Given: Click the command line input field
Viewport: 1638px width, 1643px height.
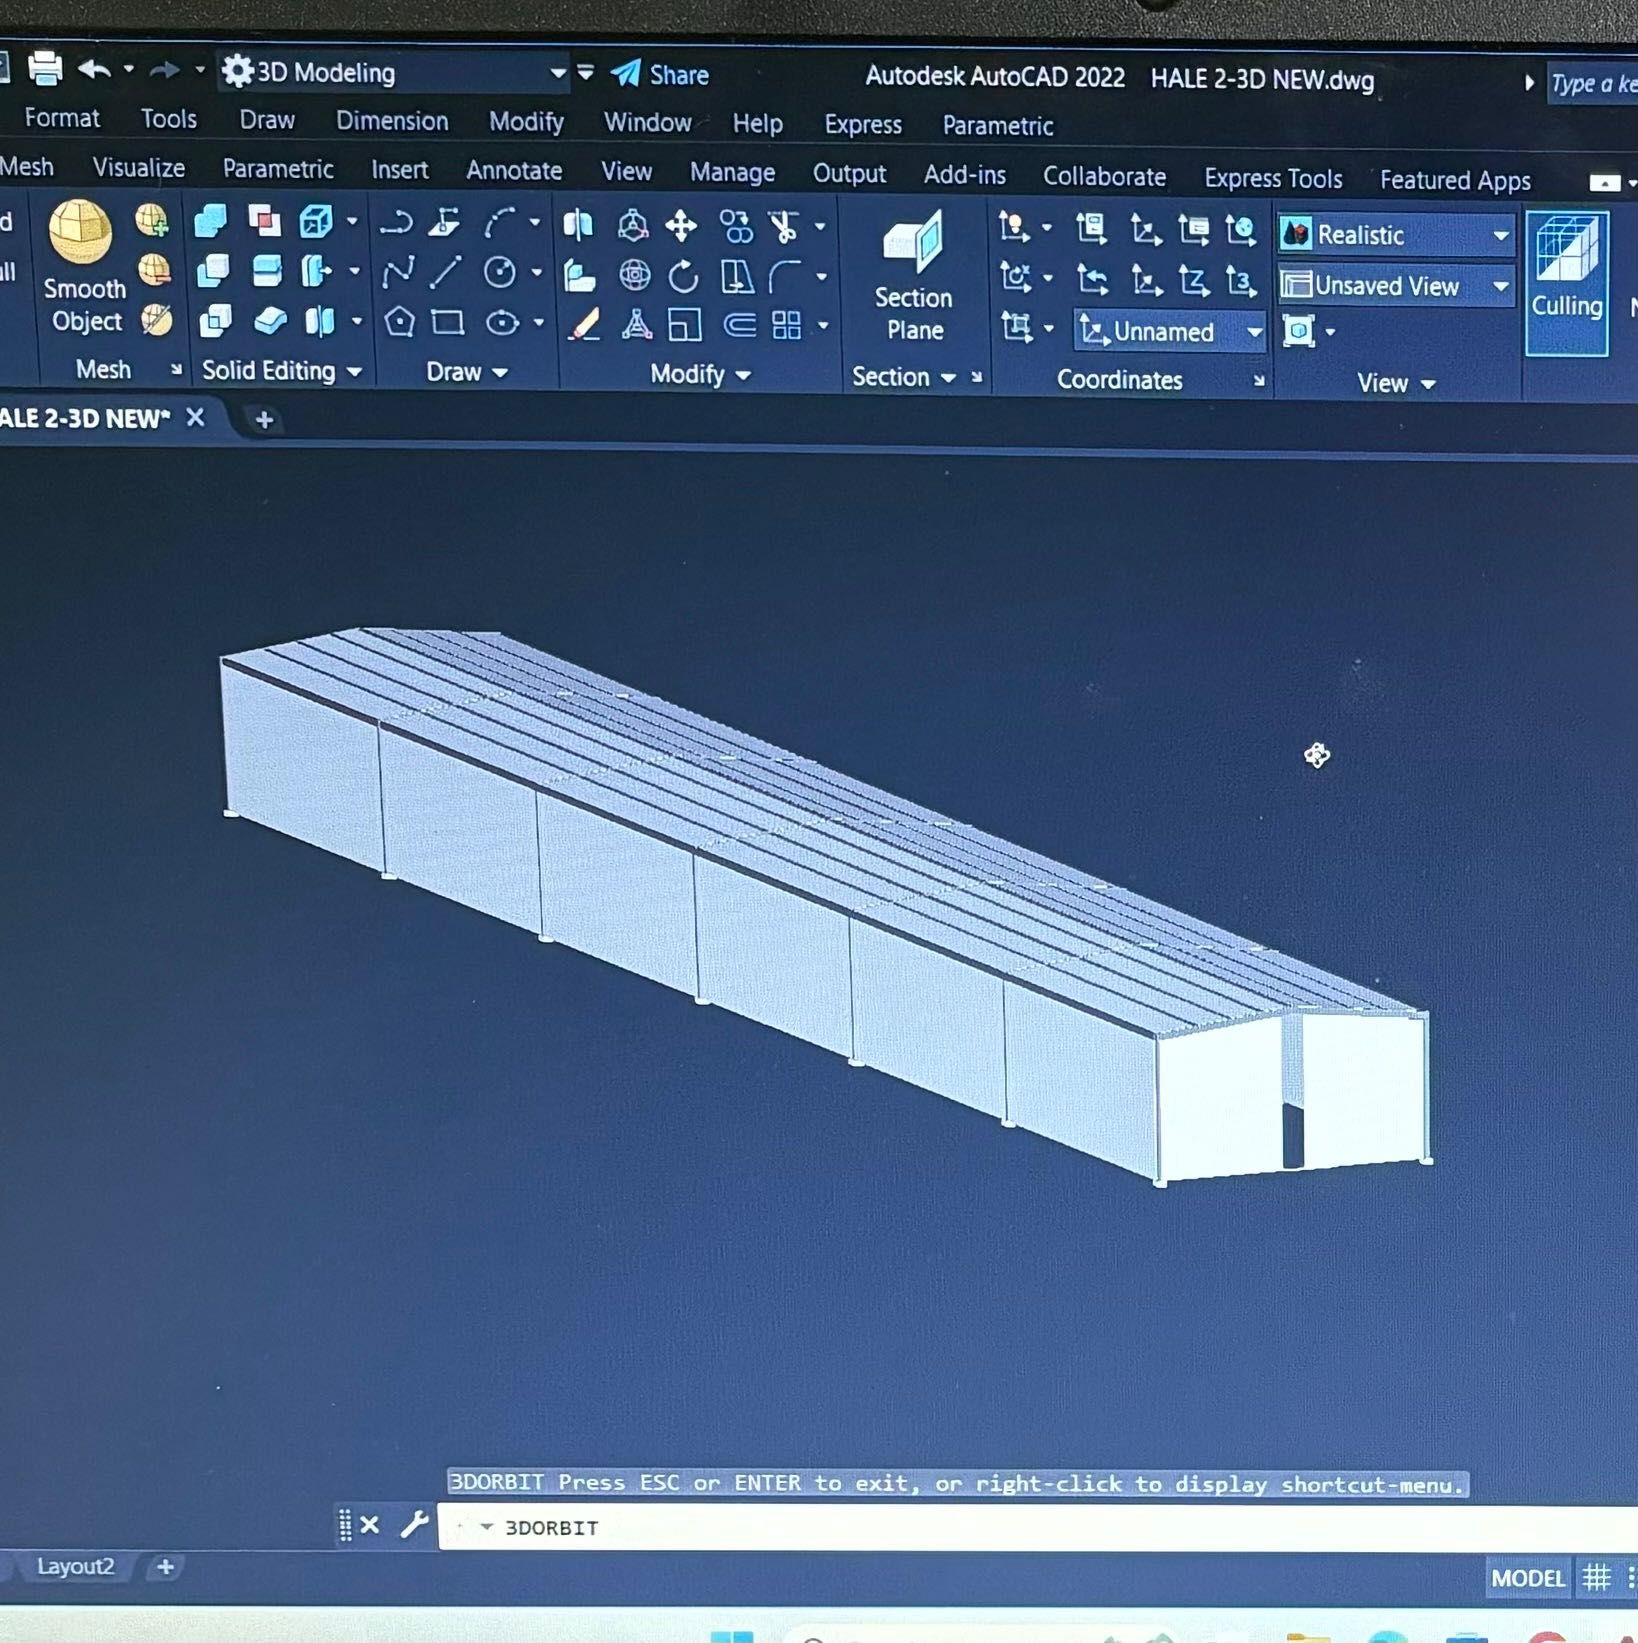Looking at the screenshot, I should coord(1036,1526).
